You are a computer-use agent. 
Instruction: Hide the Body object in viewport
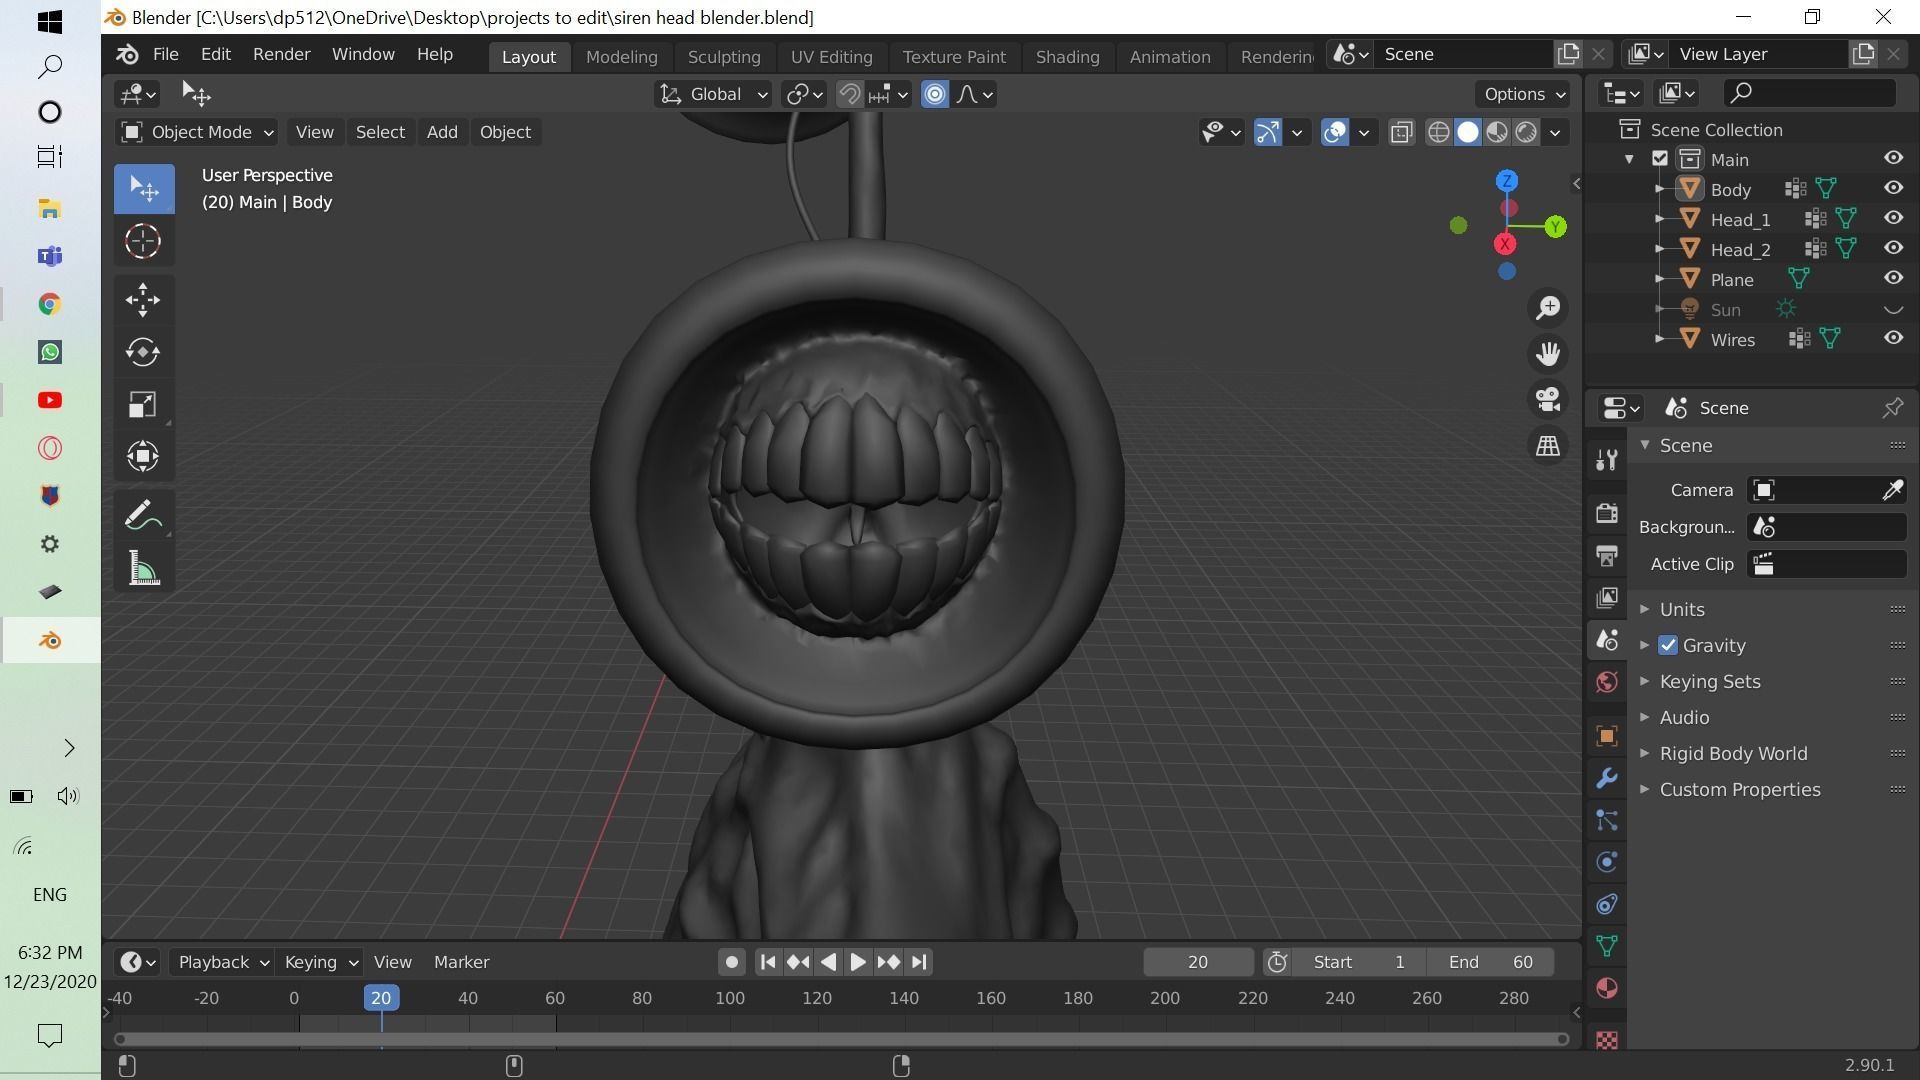[x=1893, y=188]
